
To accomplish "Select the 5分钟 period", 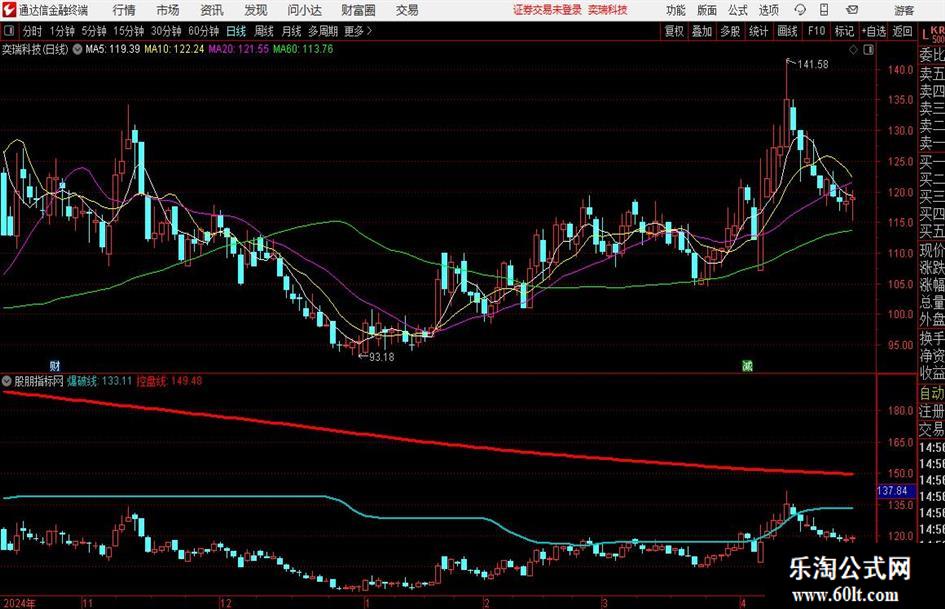I will pyautogui.click(x=93, y=31).
